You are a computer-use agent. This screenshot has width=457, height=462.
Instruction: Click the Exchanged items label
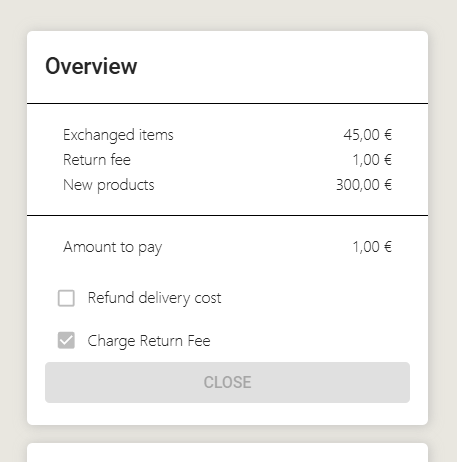(x=118, y=135)
